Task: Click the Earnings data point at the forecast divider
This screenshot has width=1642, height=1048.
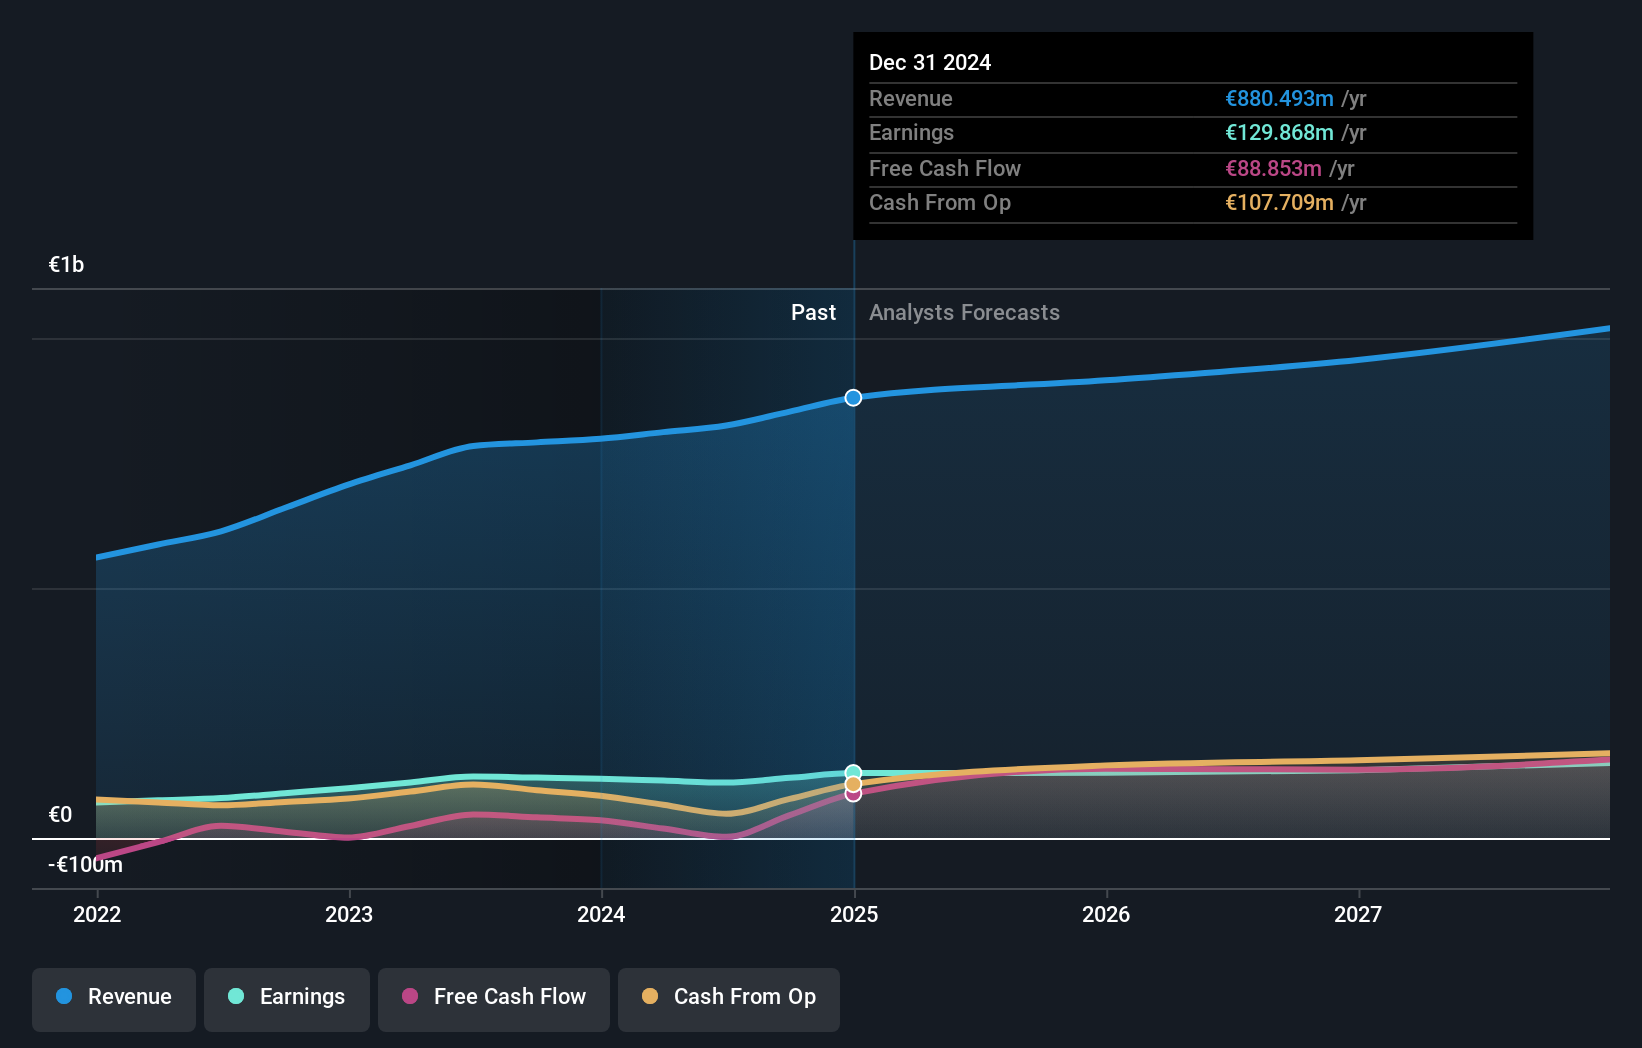Action: 852,771
